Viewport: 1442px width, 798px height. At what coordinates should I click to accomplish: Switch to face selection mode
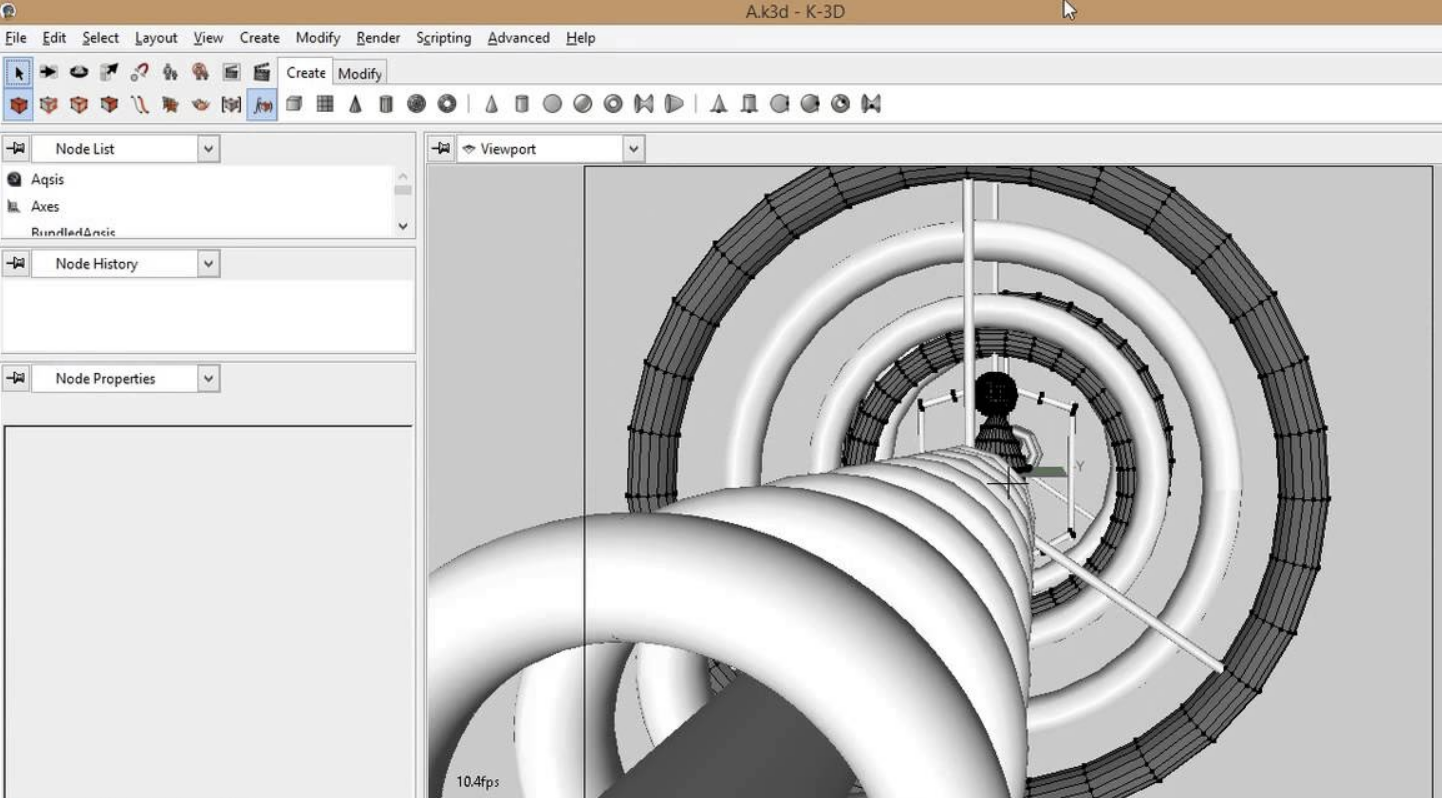tap(109, 104)
